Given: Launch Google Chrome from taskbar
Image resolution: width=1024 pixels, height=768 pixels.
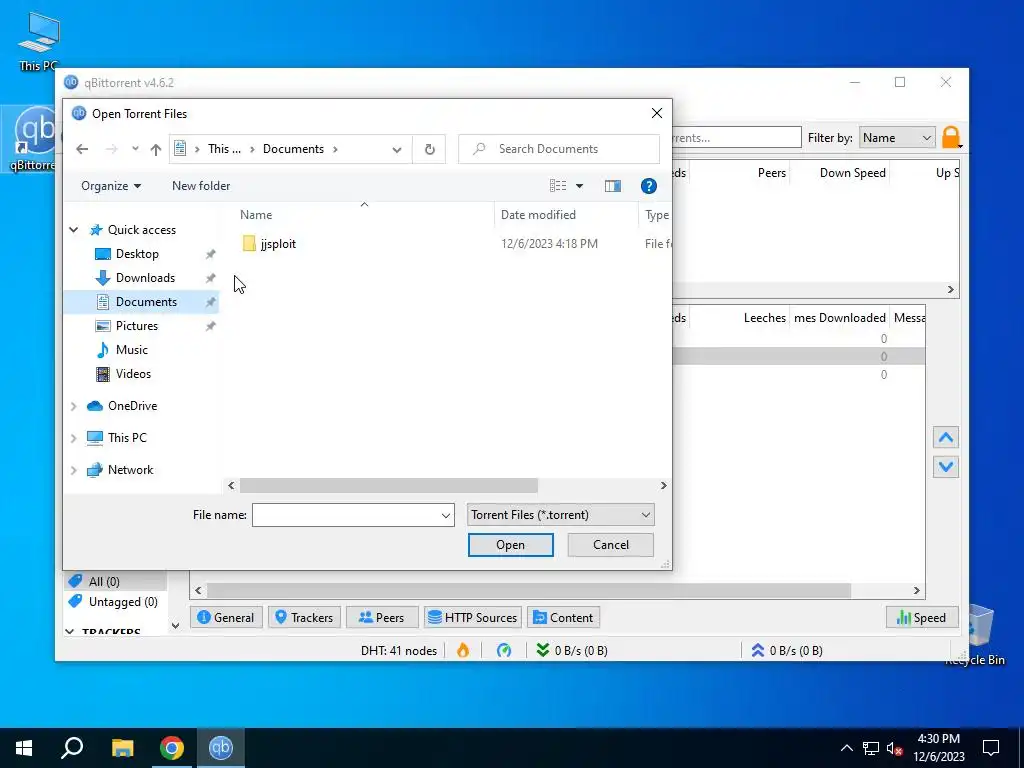Looking at the screenshot, I should click(x=172, y=748).
